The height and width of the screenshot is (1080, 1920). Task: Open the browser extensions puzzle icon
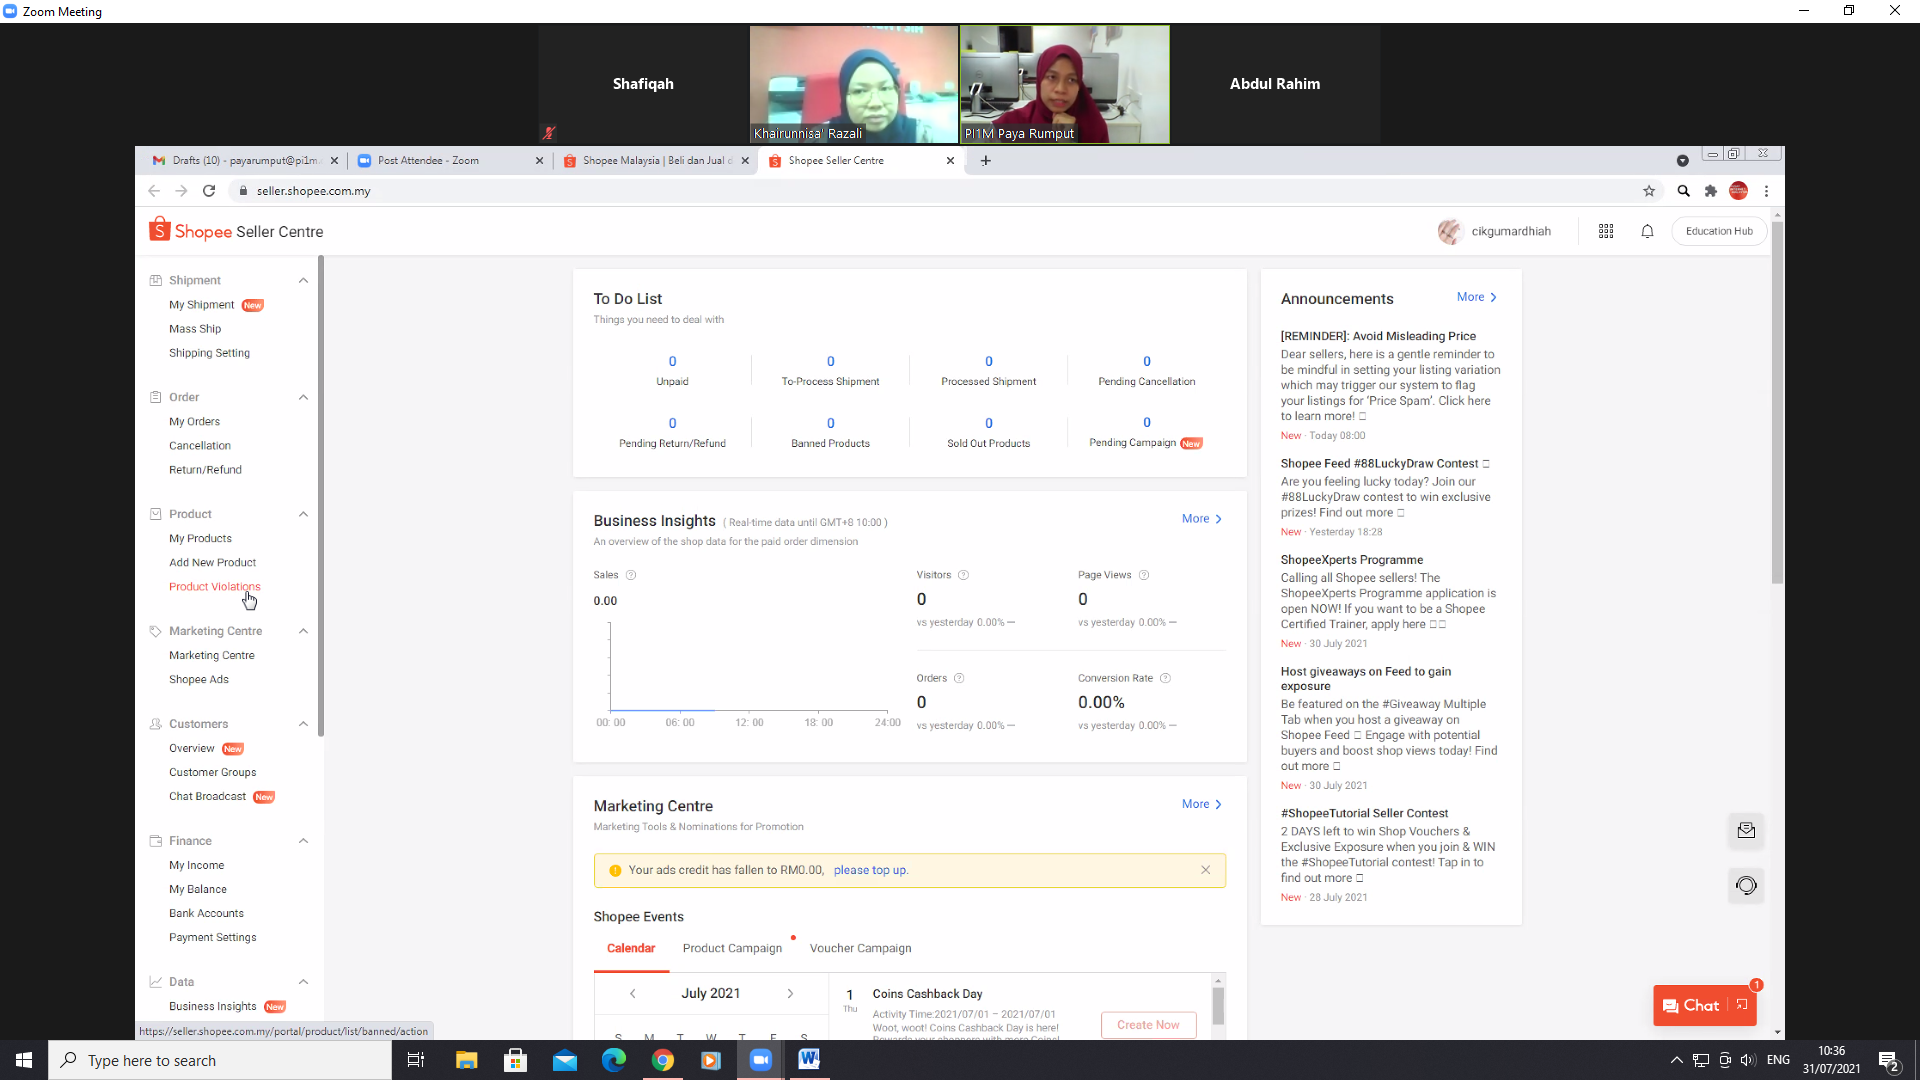click(x=1711, y=191)
